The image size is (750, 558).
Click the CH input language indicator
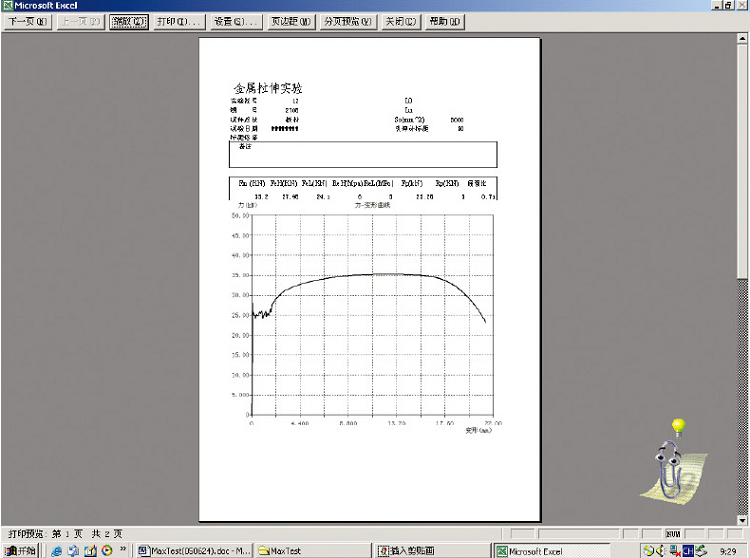point(688,551)
